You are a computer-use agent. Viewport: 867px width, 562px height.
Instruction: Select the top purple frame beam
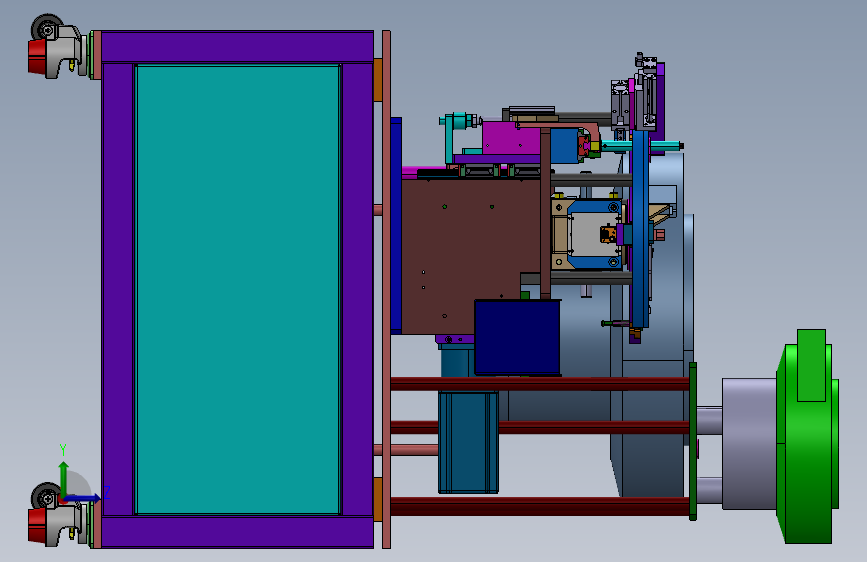[x=237, y=47]
